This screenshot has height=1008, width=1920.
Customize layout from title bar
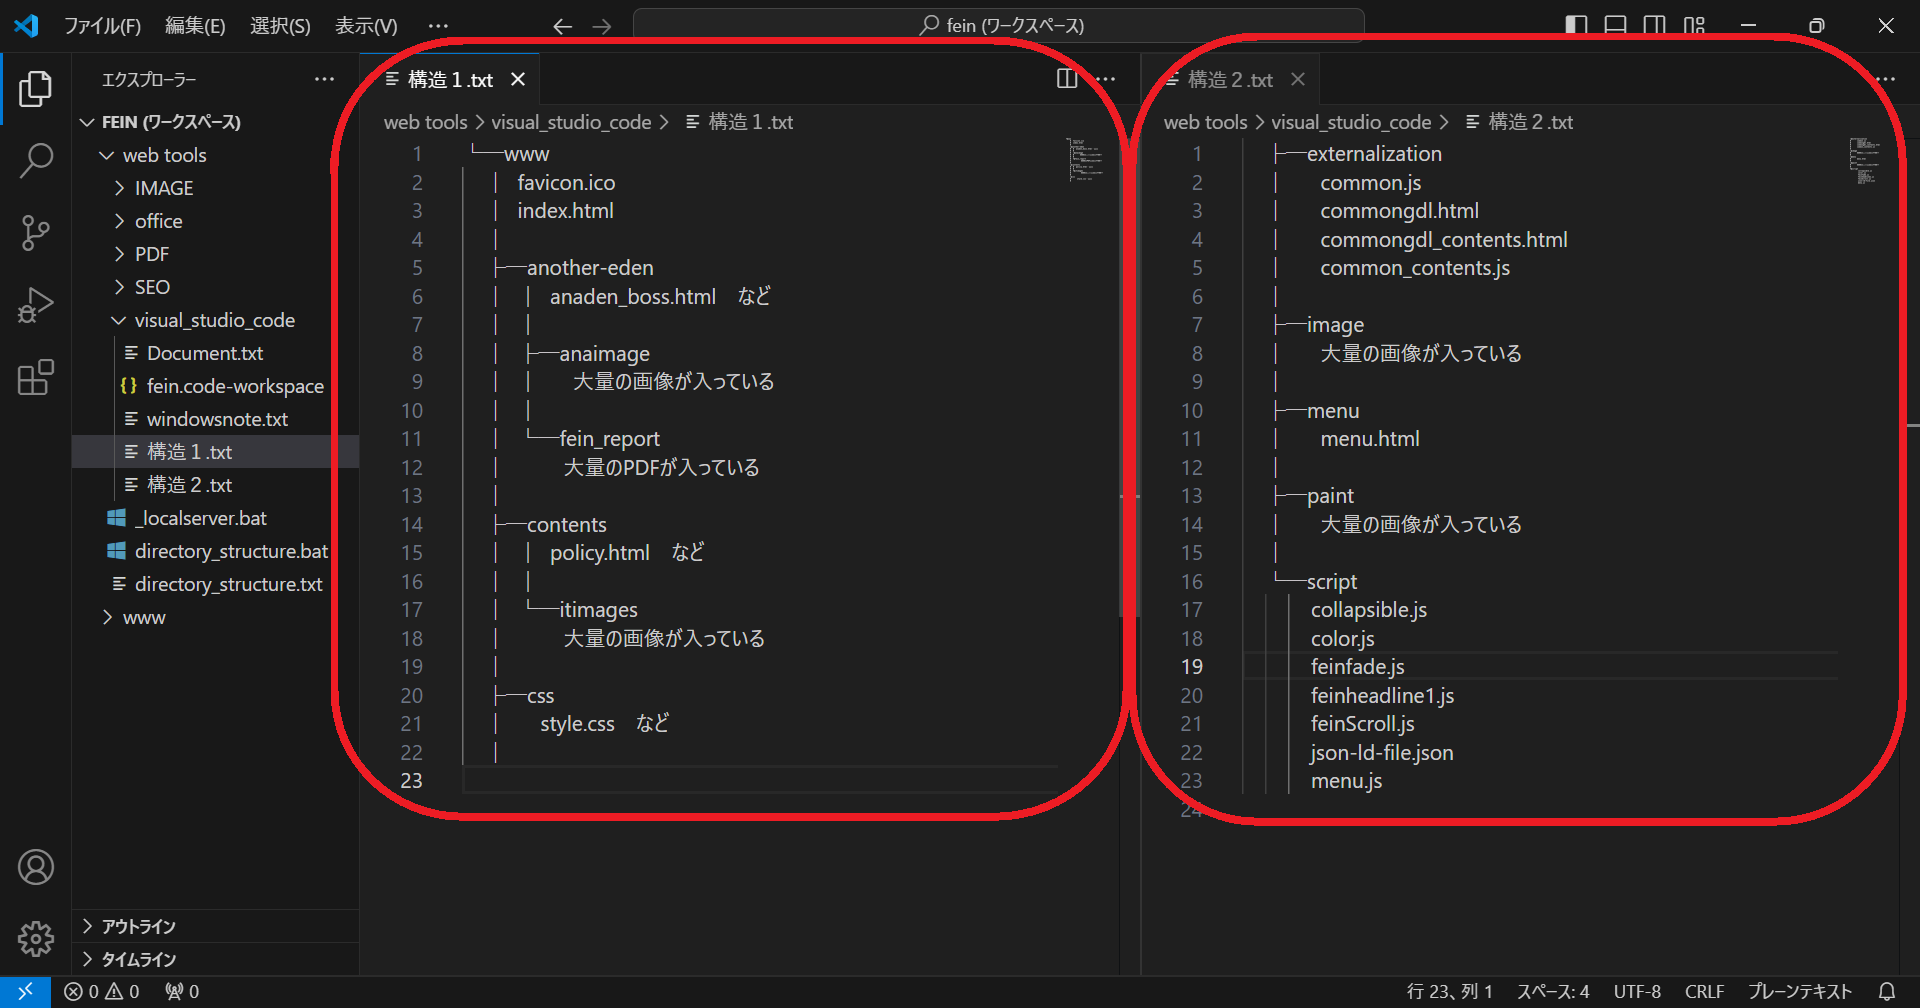pyautogui.click(x=1694, y=26)
